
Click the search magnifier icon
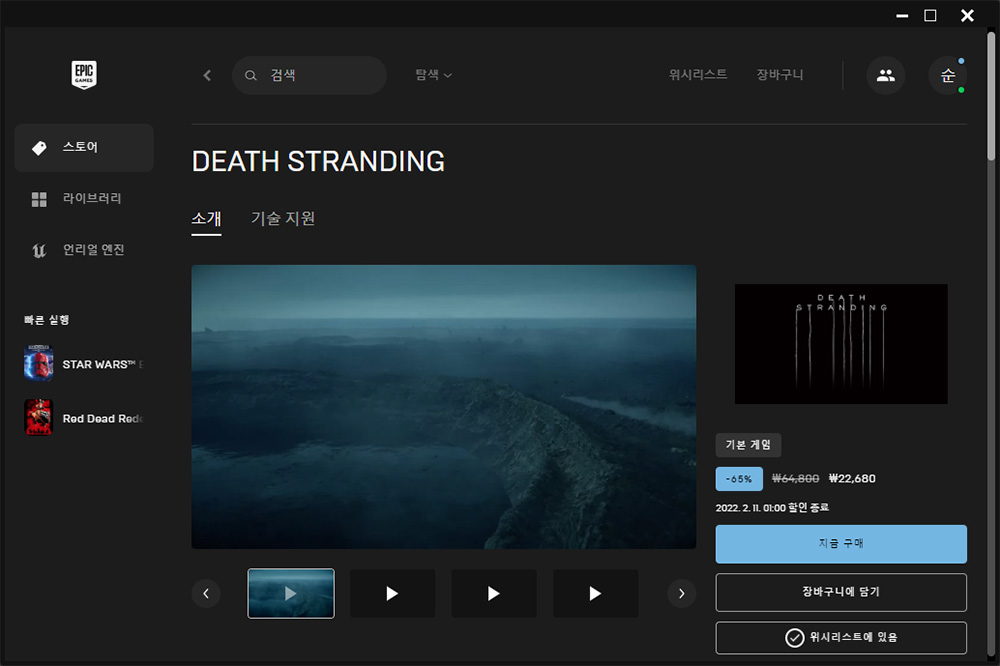[251, 75]
